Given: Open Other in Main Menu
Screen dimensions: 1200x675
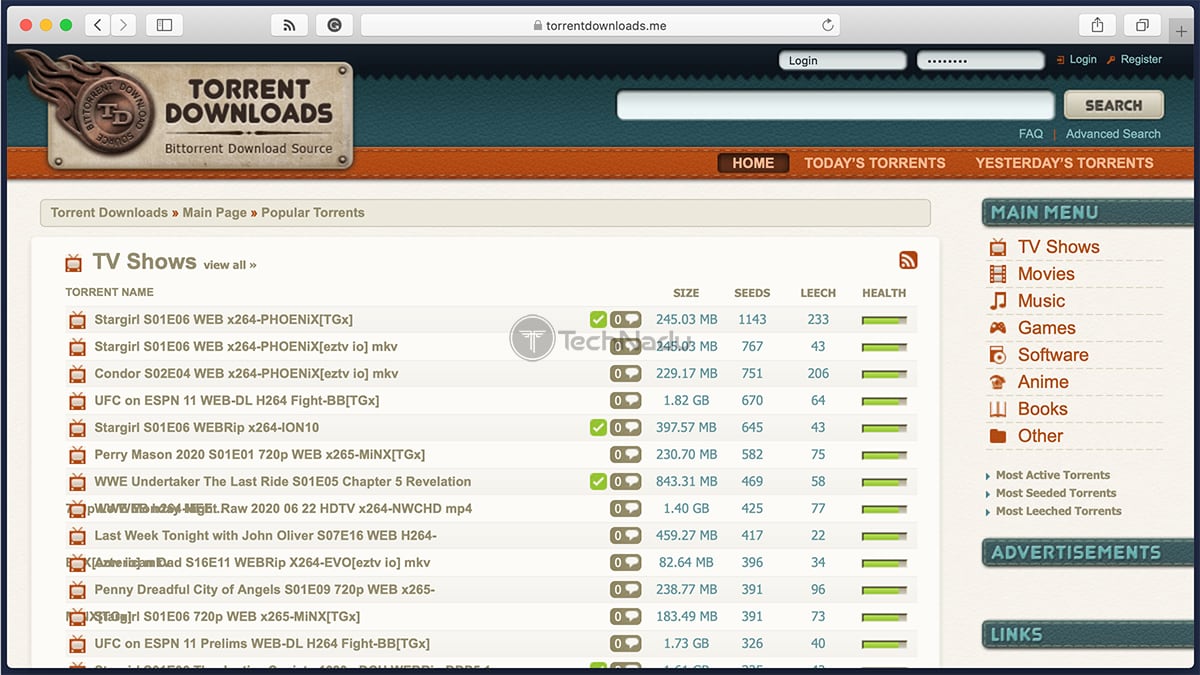Looking at the screenshot, I should [x=1040, y=436].
